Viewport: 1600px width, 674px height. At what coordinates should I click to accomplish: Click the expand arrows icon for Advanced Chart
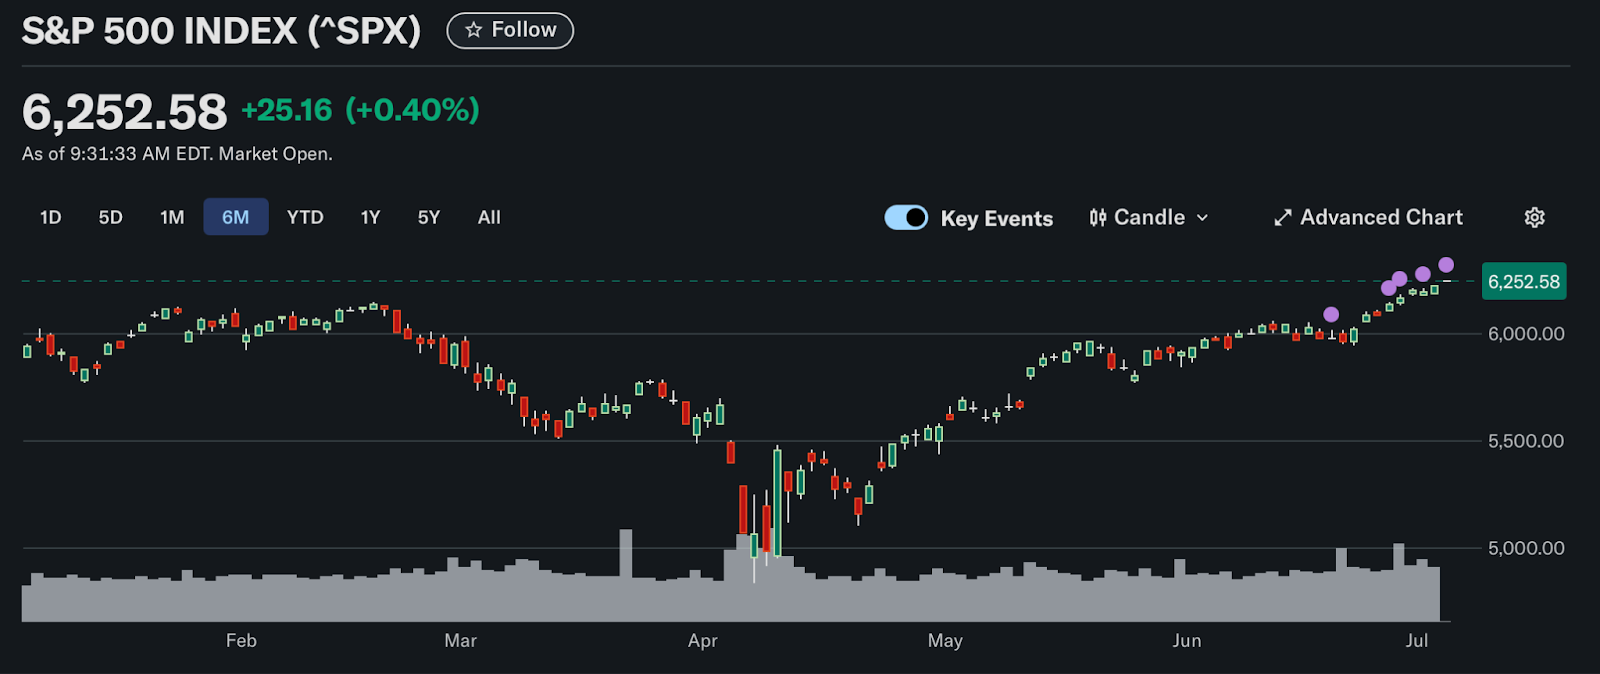[x=1283, y=218]
